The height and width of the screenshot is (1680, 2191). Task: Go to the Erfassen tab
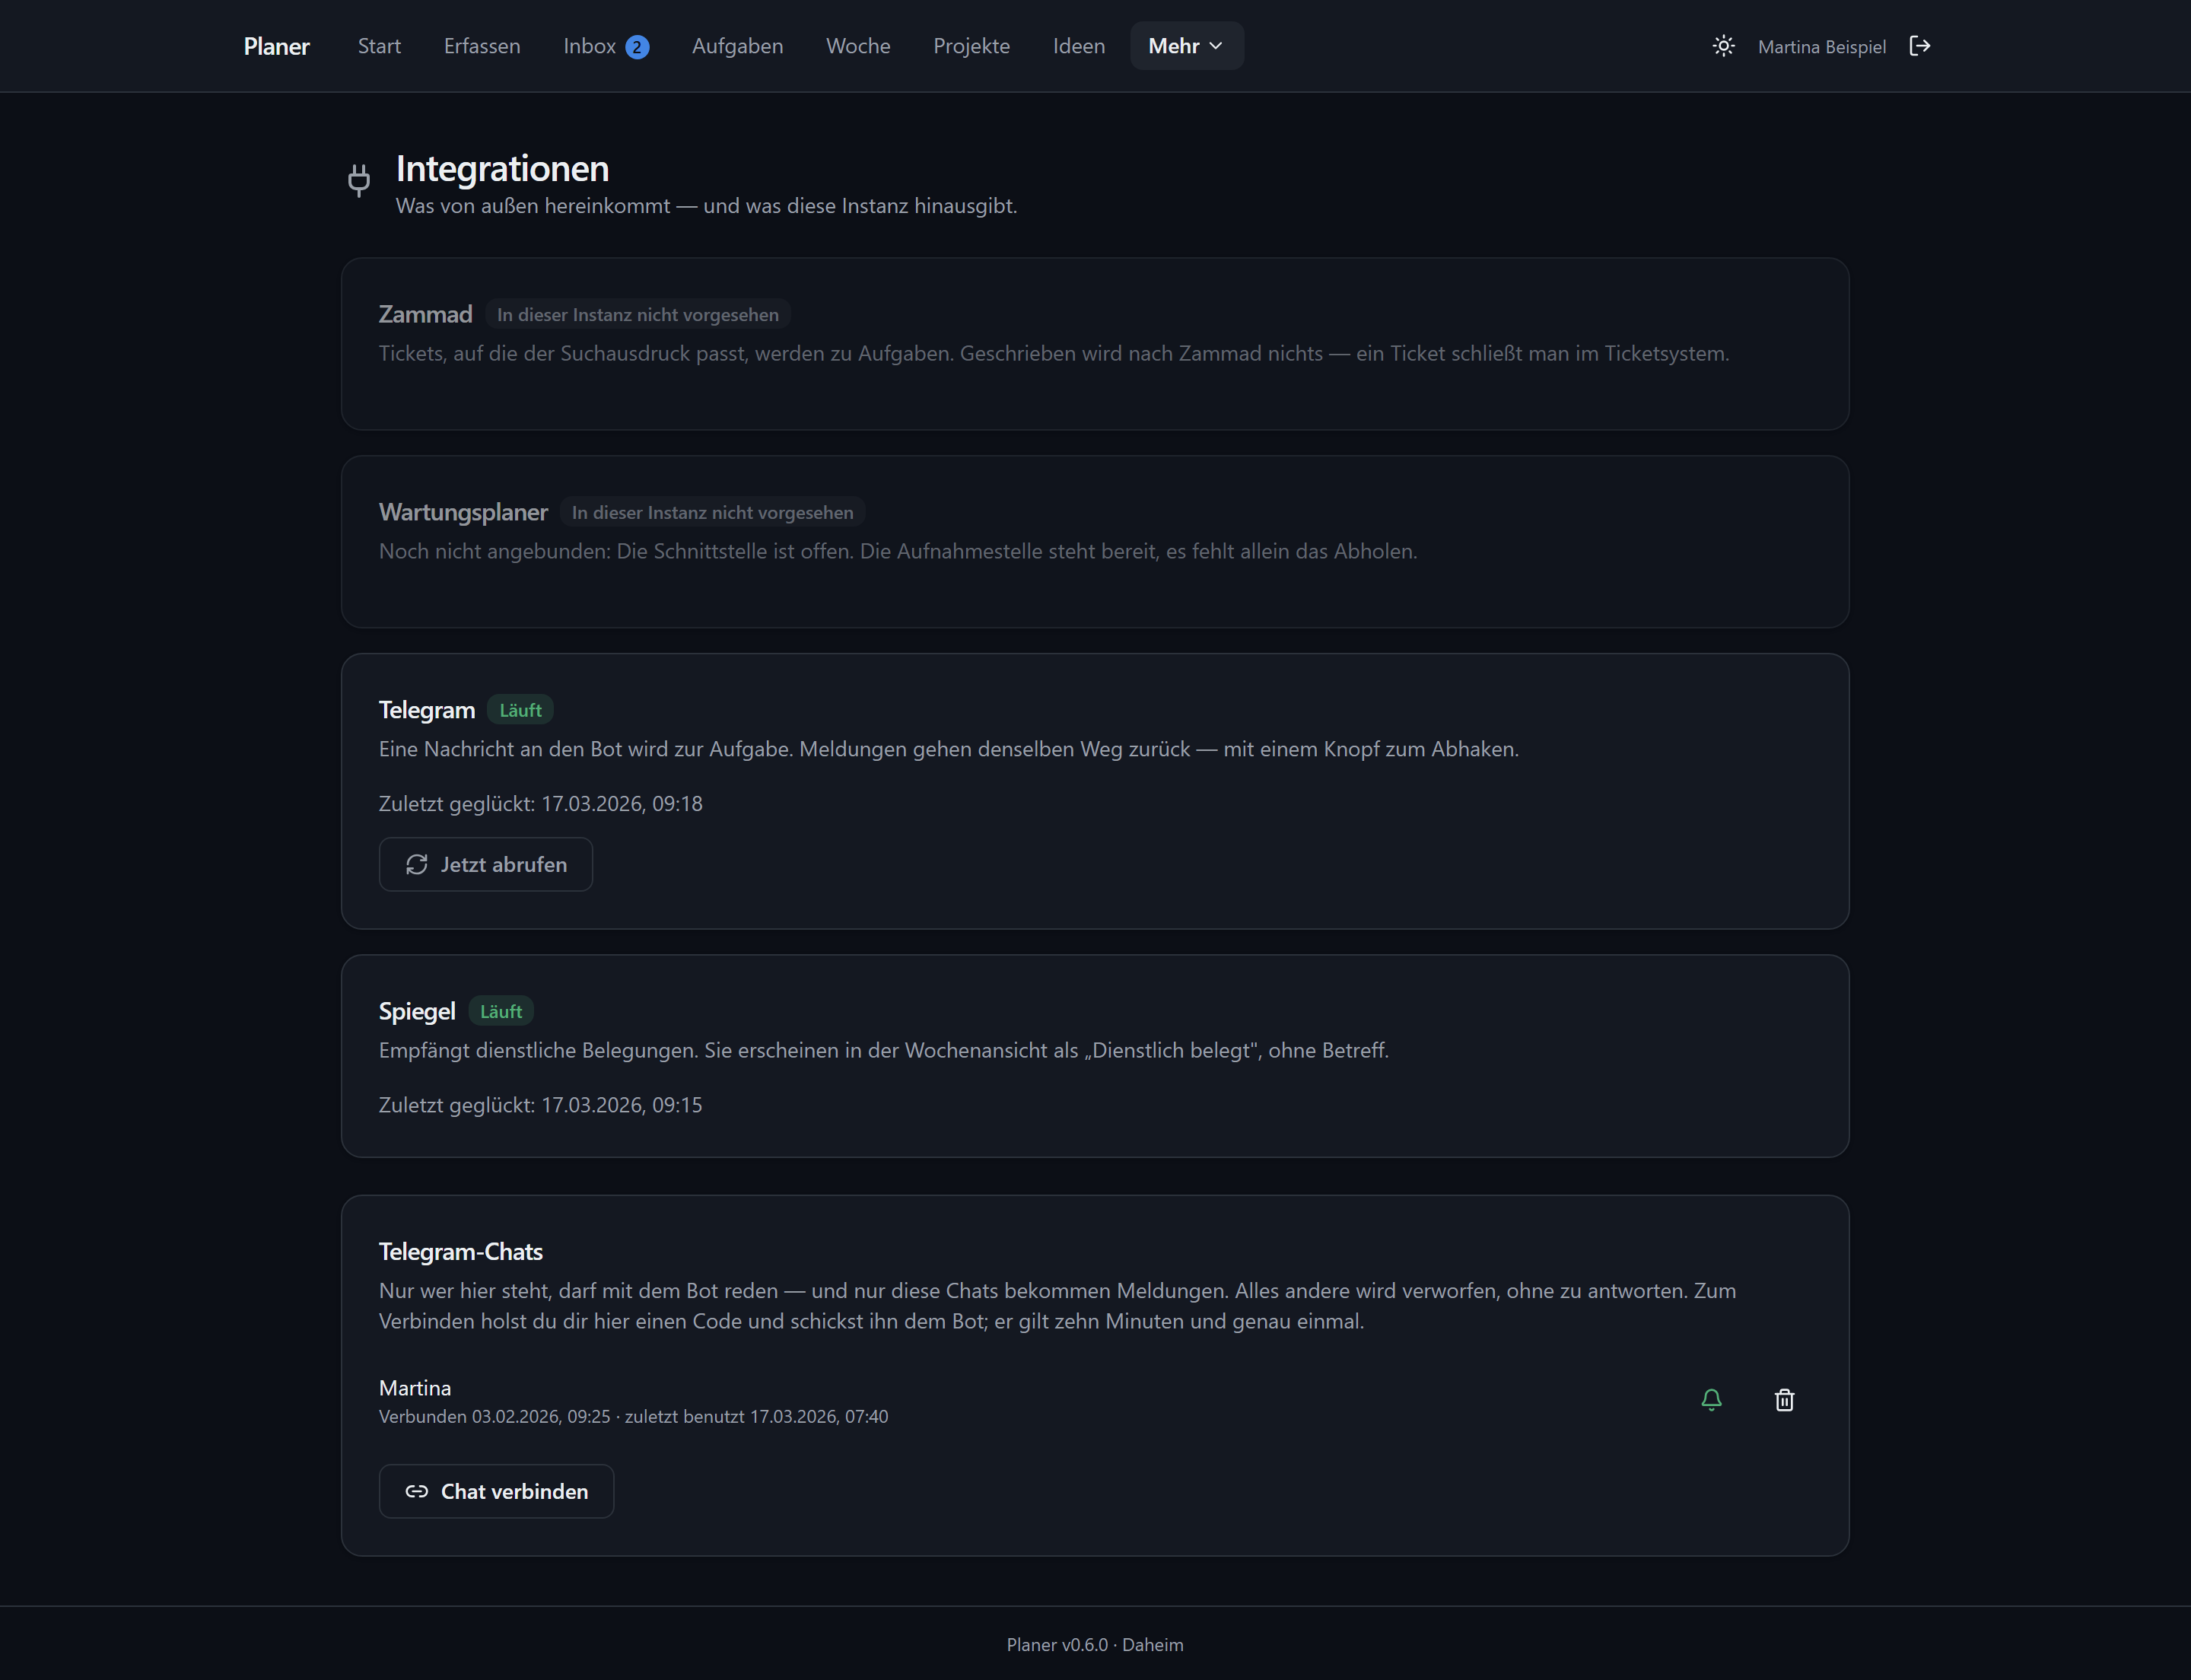[482, 46]
